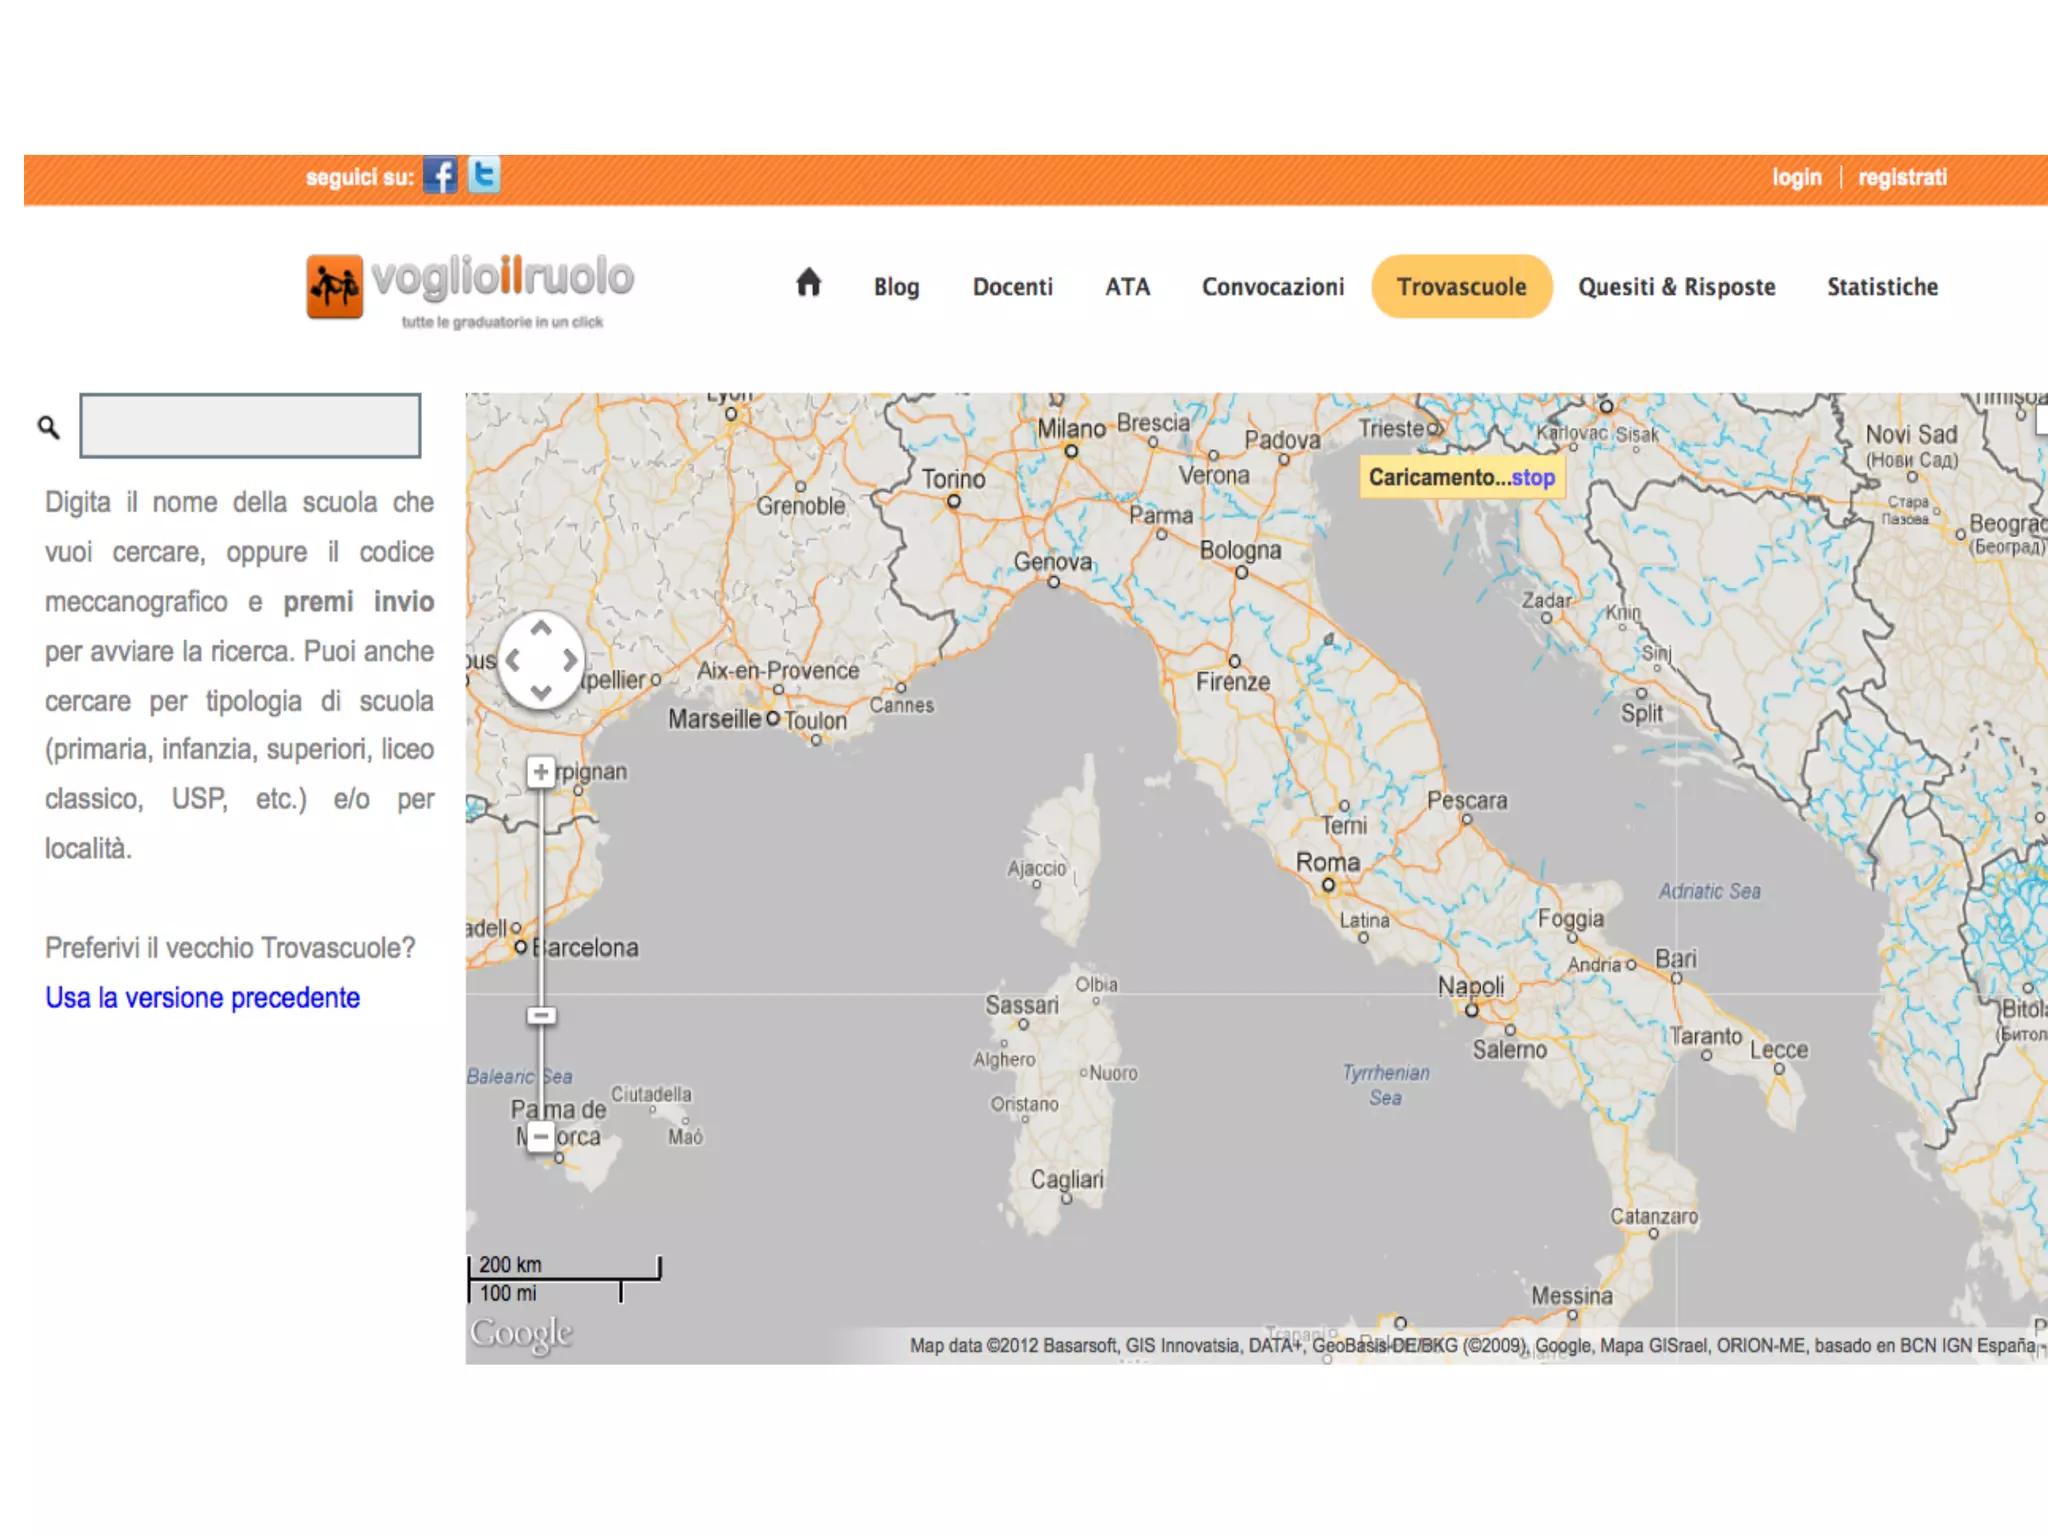
Task: Click the Genova city label
Action: (x=1053, y=562)
